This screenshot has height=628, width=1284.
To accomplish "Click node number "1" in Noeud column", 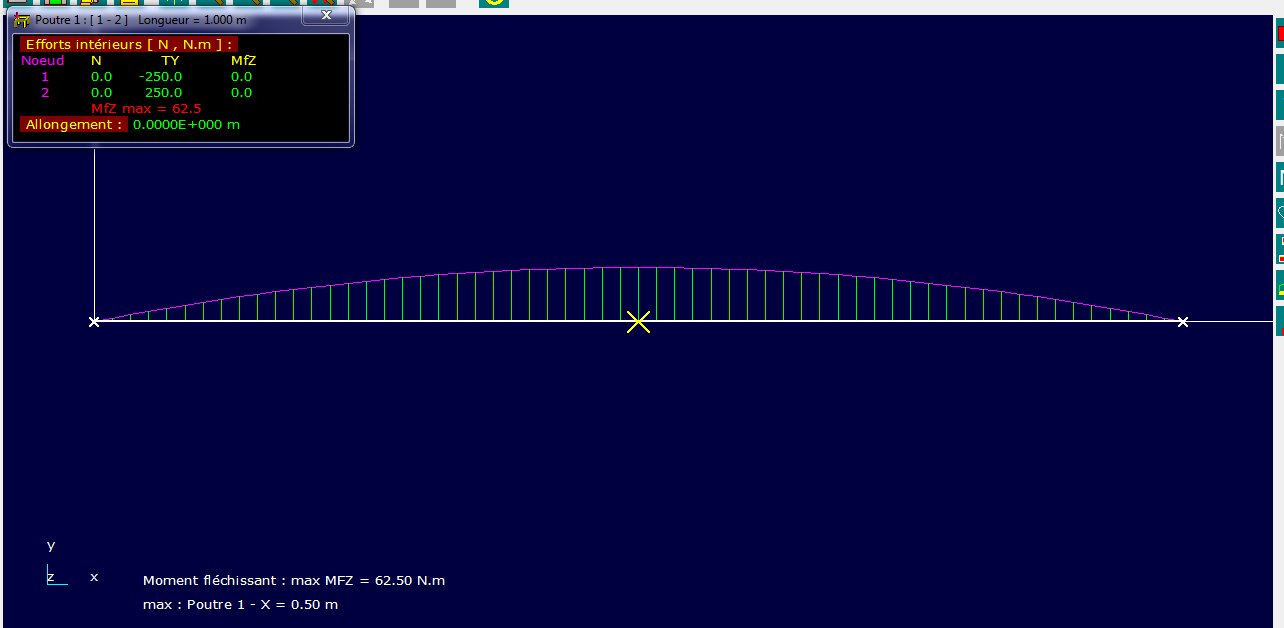I will [x=45, y=76].
